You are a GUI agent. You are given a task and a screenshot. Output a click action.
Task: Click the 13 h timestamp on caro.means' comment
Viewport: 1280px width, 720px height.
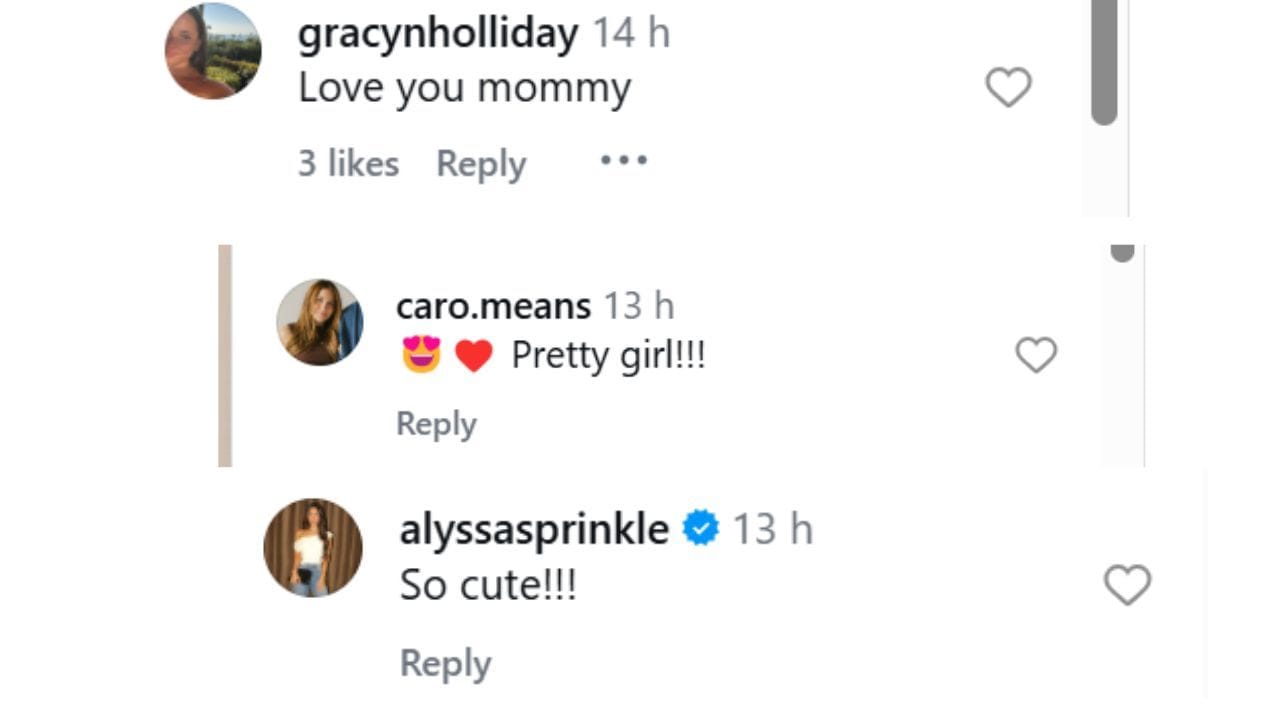click(639, 306)
